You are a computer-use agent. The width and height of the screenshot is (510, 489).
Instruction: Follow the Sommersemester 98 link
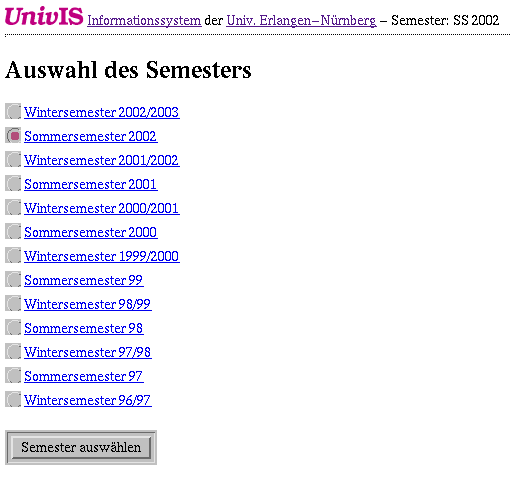[84, 328]
